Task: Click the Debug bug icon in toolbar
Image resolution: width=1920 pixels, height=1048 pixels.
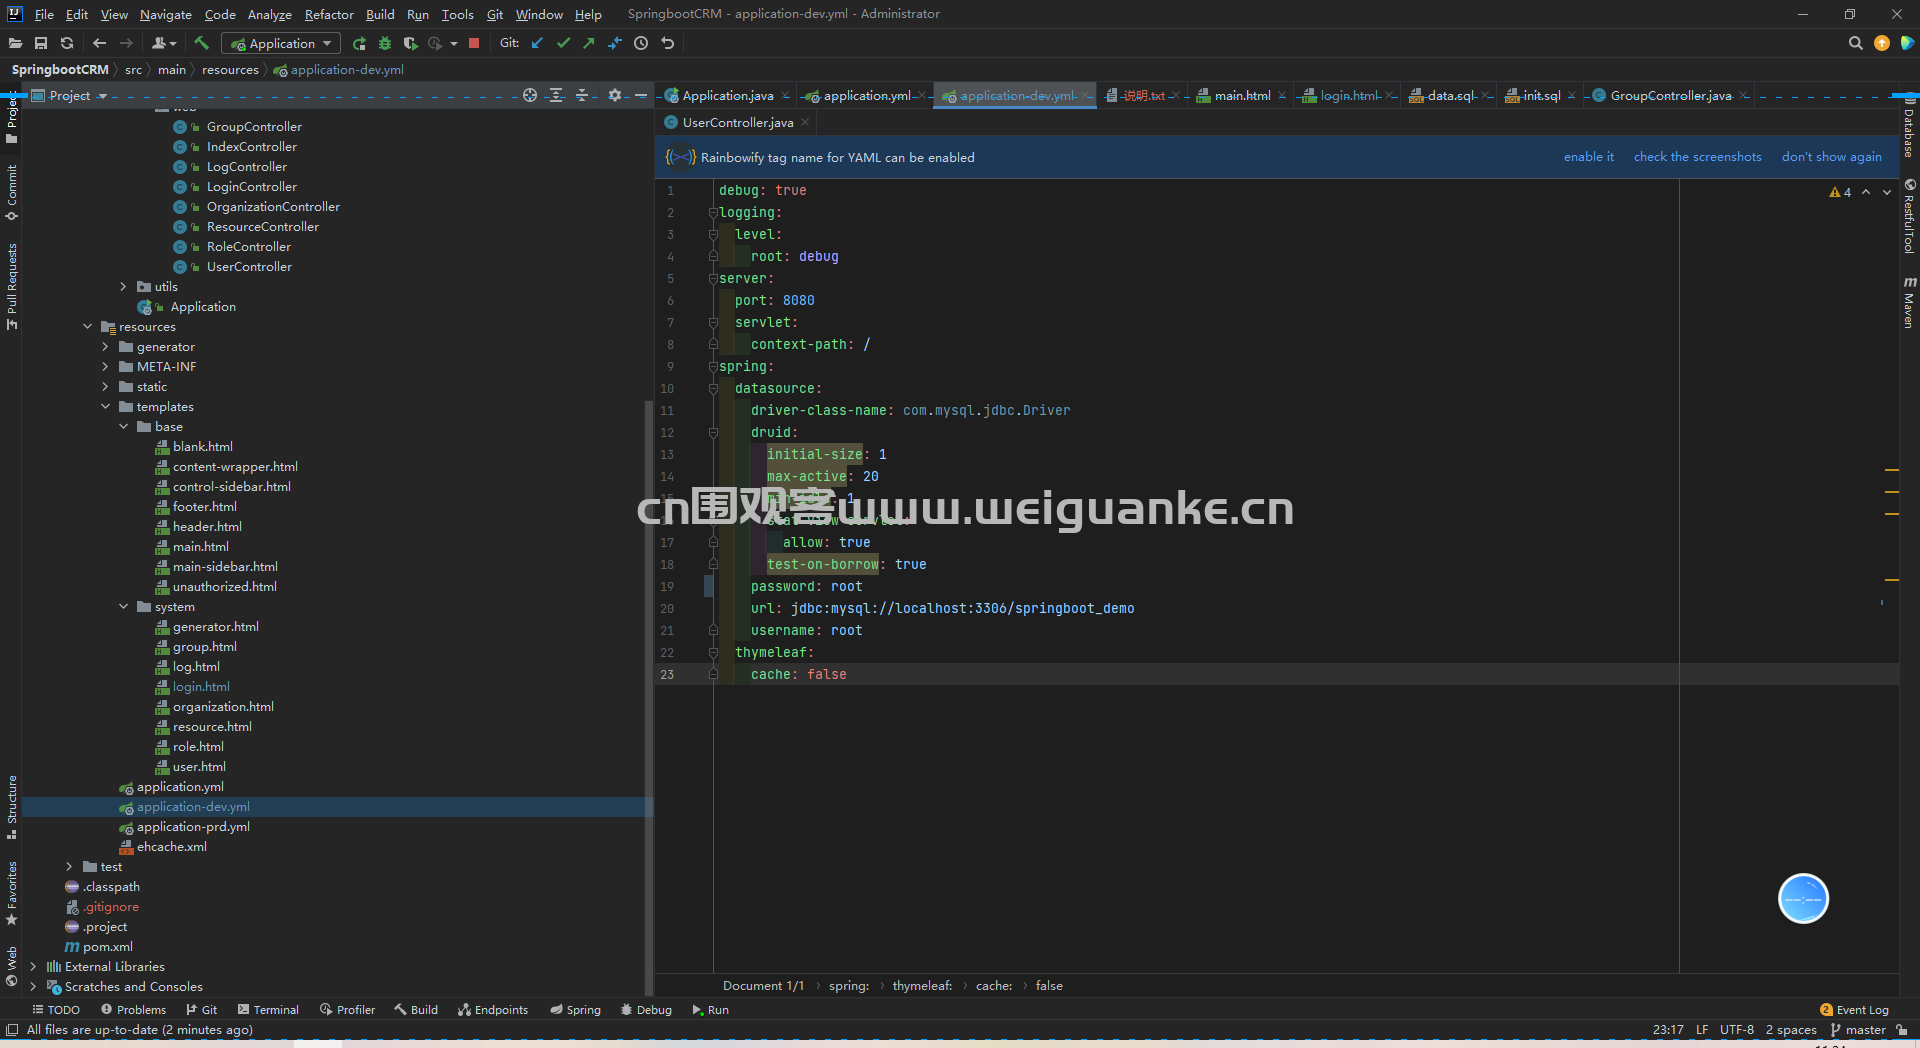Action: click(x=385, y=43)
